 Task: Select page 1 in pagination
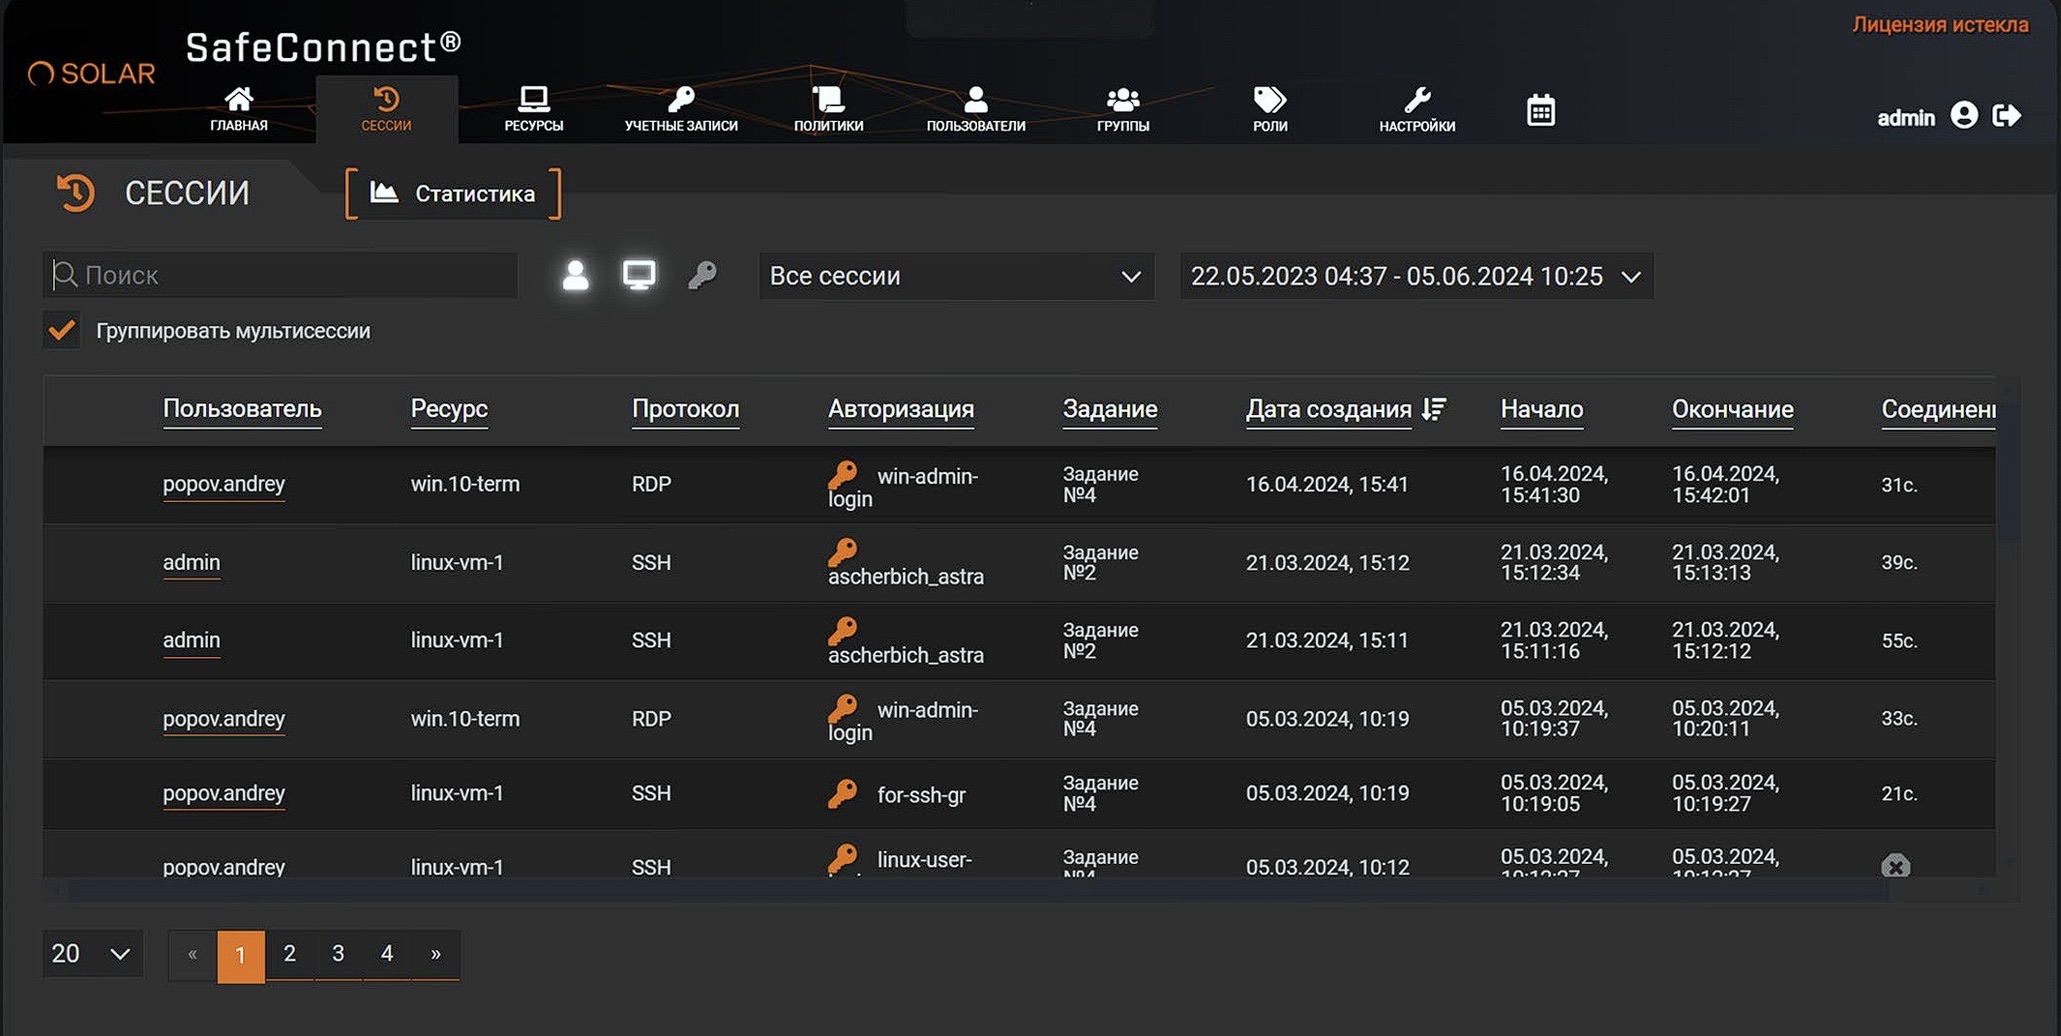click(x=241, y=955)
